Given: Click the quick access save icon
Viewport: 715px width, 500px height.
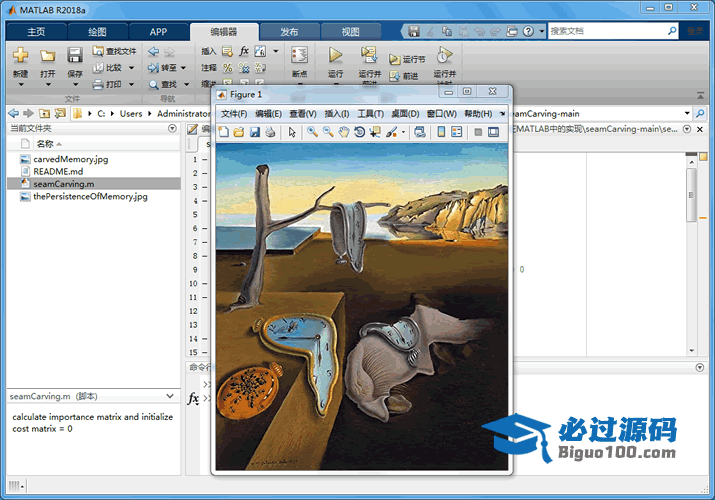Looking at the screenshot, I should coord(414,31).
